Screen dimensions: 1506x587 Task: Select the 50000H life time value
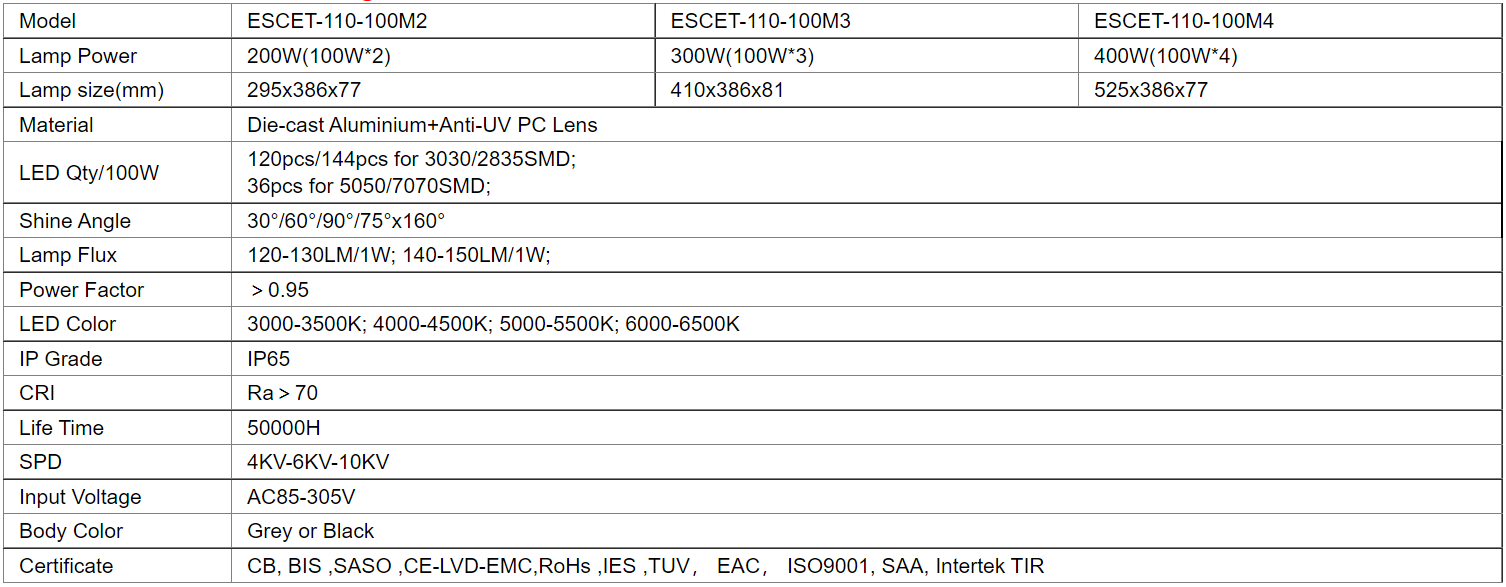(x=284, y=428)
